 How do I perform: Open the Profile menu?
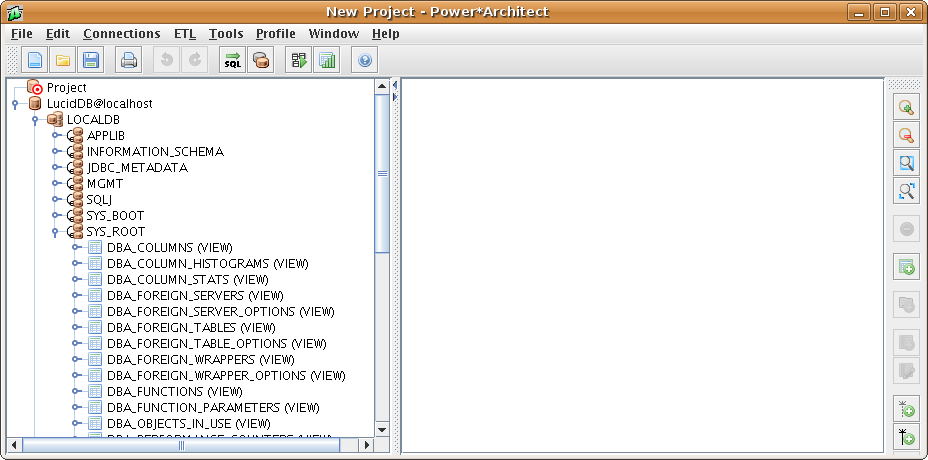tap(275, 34)
